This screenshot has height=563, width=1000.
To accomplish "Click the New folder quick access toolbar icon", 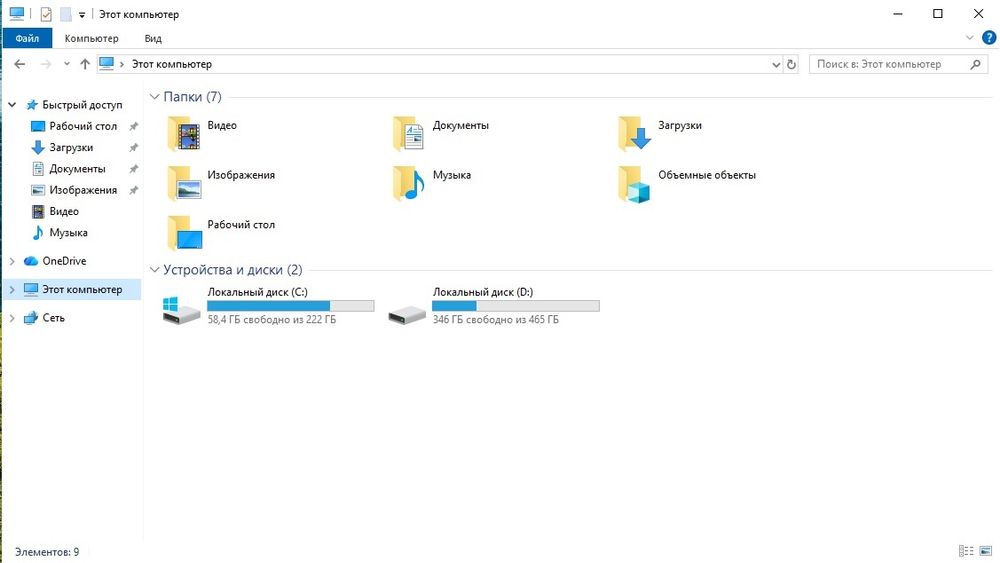I will (x=66, y=14).
